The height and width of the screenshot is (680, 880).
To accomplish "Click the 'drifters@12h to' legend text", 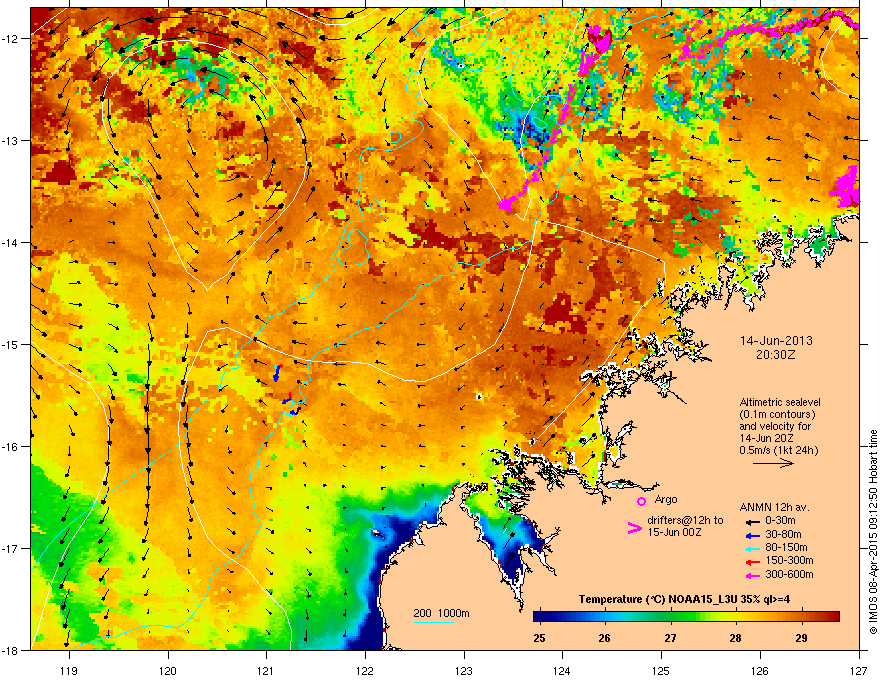I will tap(685, 521).
